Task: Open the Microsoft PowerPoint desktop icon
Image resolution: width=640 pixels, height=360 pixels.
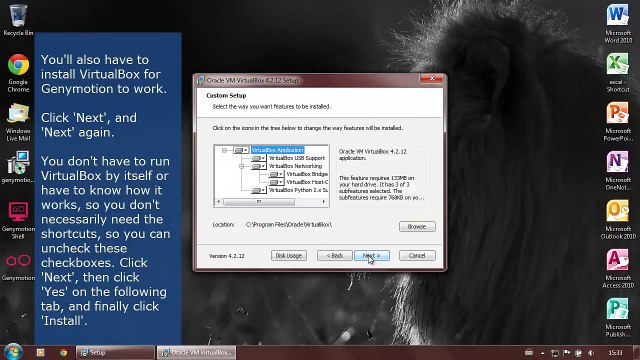Action: pos(618,122)
